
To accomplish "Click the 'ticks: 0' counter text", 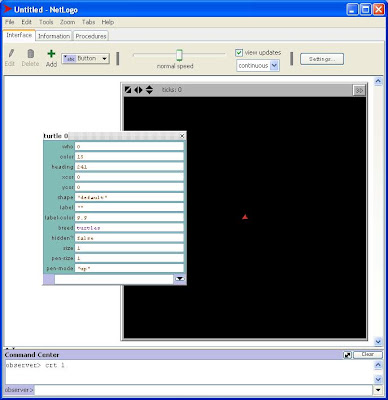I will [172, 90].
